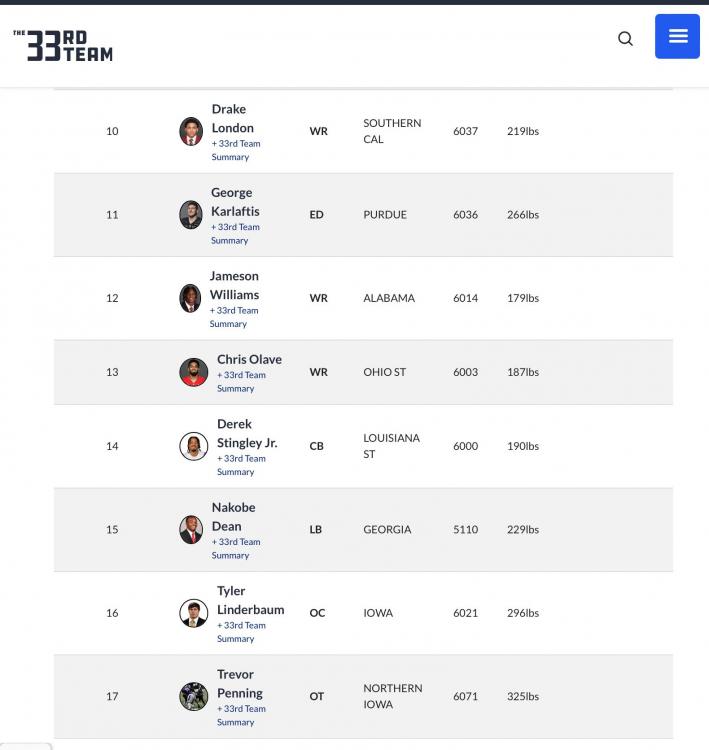Click Drake London's player photo
709x750 pixels.
[191, 131]
